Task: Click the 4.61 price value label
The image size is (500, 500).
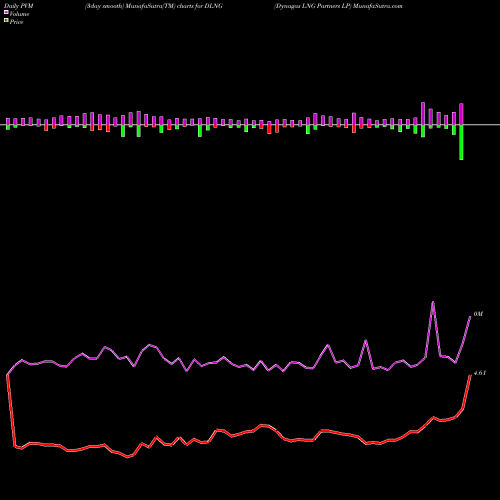Action: 480,373
